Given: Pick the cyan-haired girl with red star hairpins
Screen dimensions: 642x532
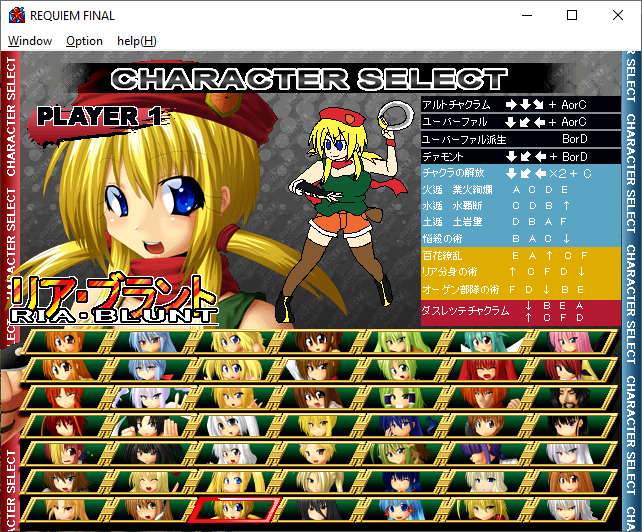Looking at the screenshot, I should pos(403,509).
